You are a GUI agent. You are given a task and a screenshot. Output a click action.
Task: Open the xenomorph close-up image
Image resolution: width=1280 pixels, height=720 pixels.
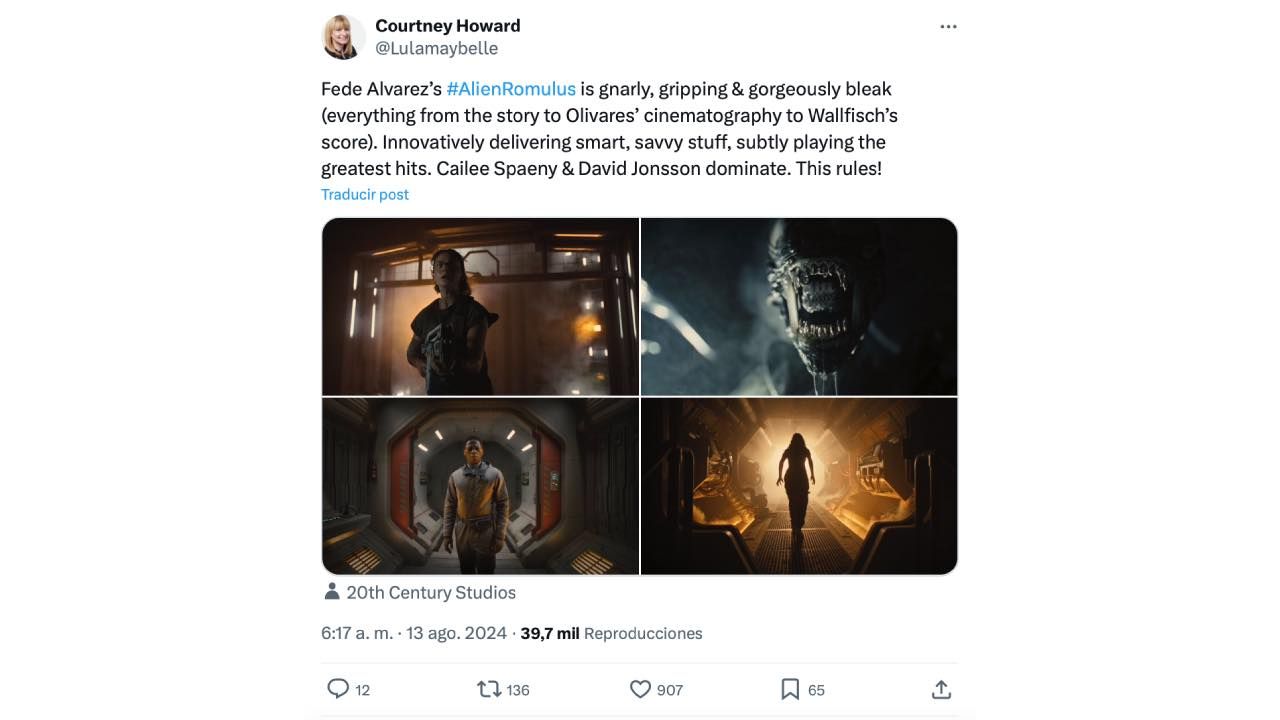pos(799,306)
